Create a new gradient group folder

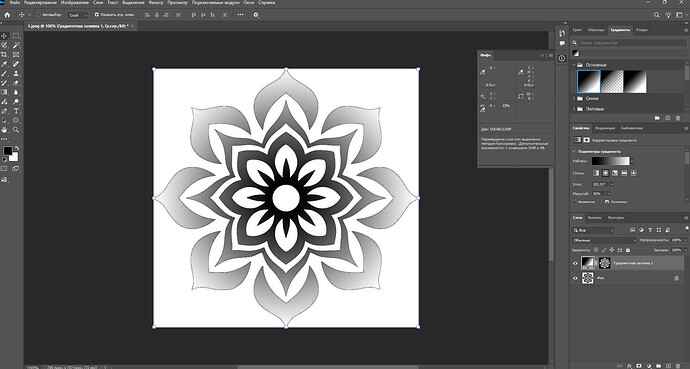pyautogui.click(x=657, y=118)
